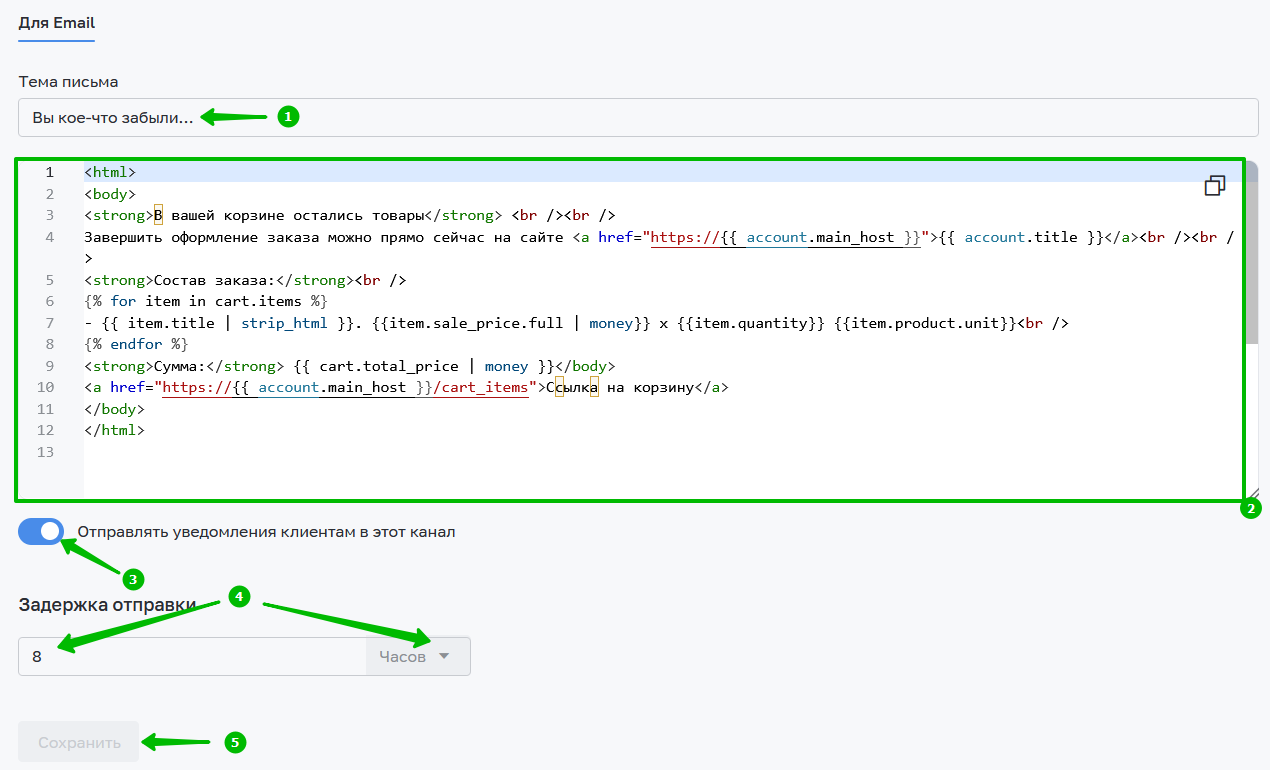Click '{{item.product.unit}}' on line 7
Image resolution: width=1270 pixels, height=770 pixels.
click(924, 323)
